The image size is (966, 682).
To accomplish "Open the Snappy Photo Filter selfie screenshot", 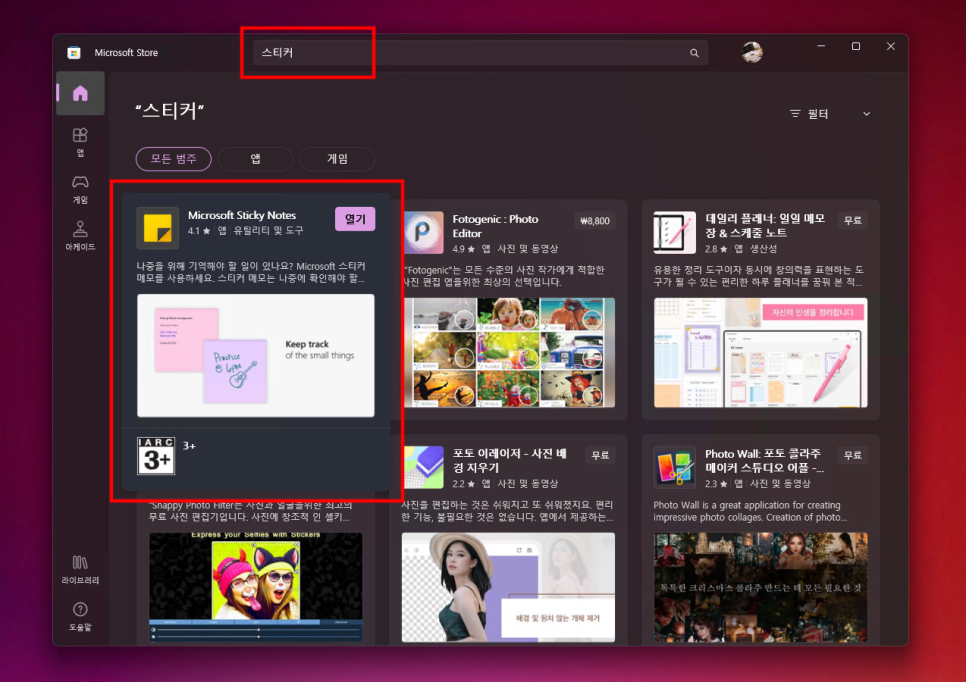I will coord(256,587).
